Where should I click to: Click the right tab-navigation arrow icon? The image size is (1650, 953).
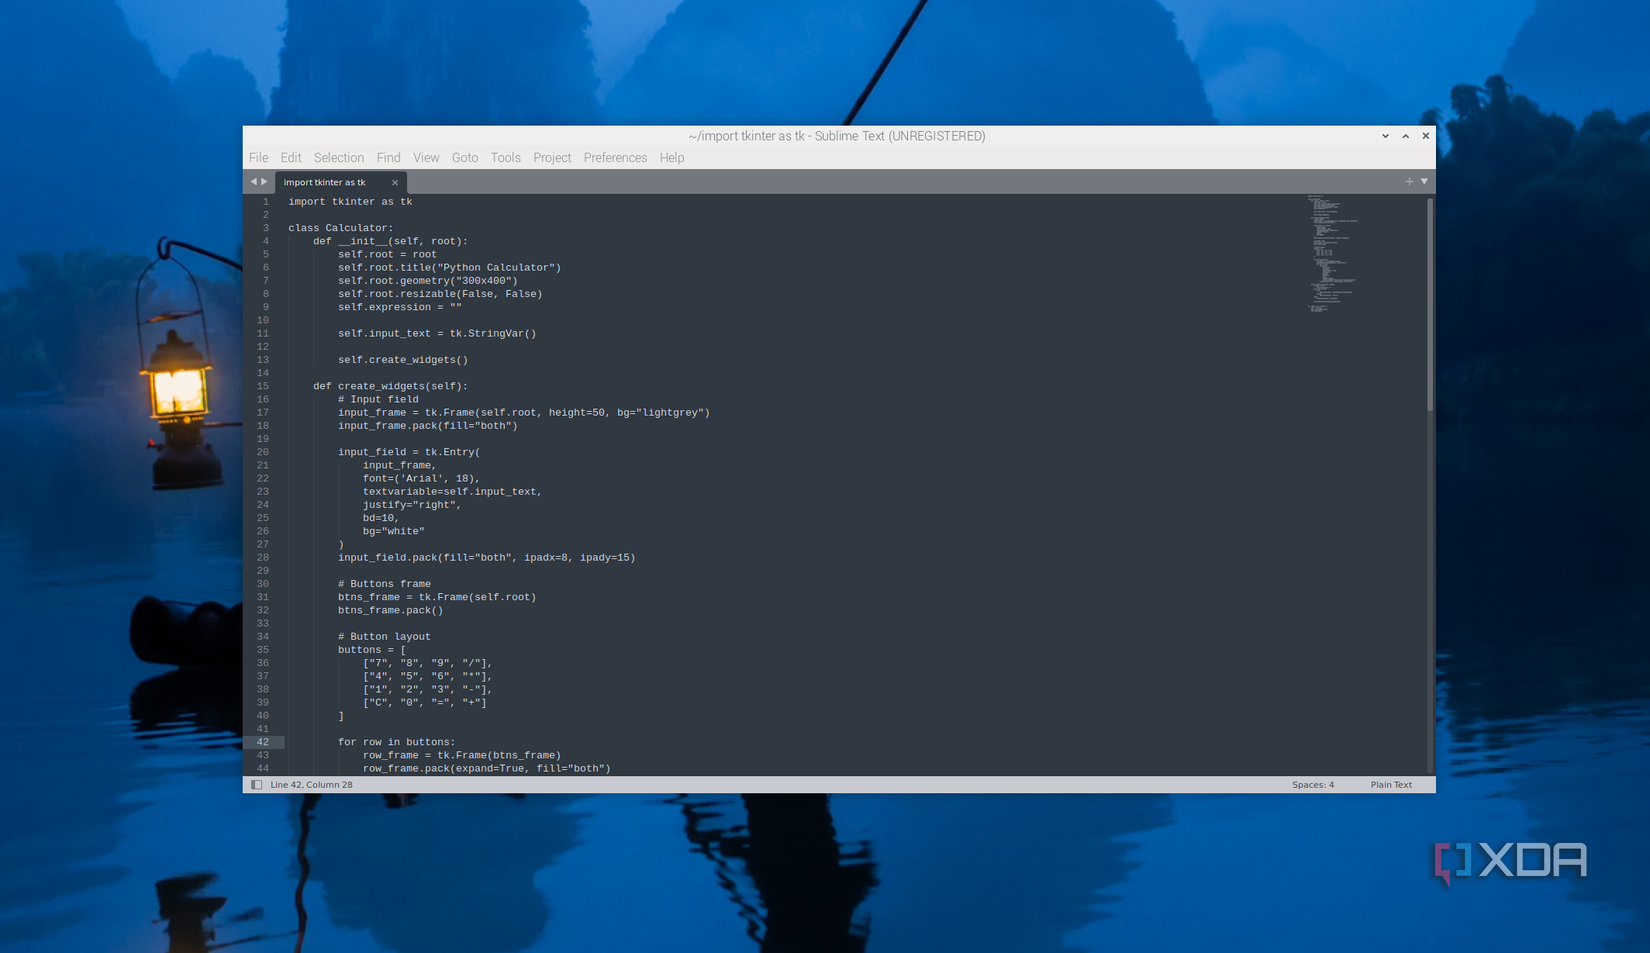point(264,181)
